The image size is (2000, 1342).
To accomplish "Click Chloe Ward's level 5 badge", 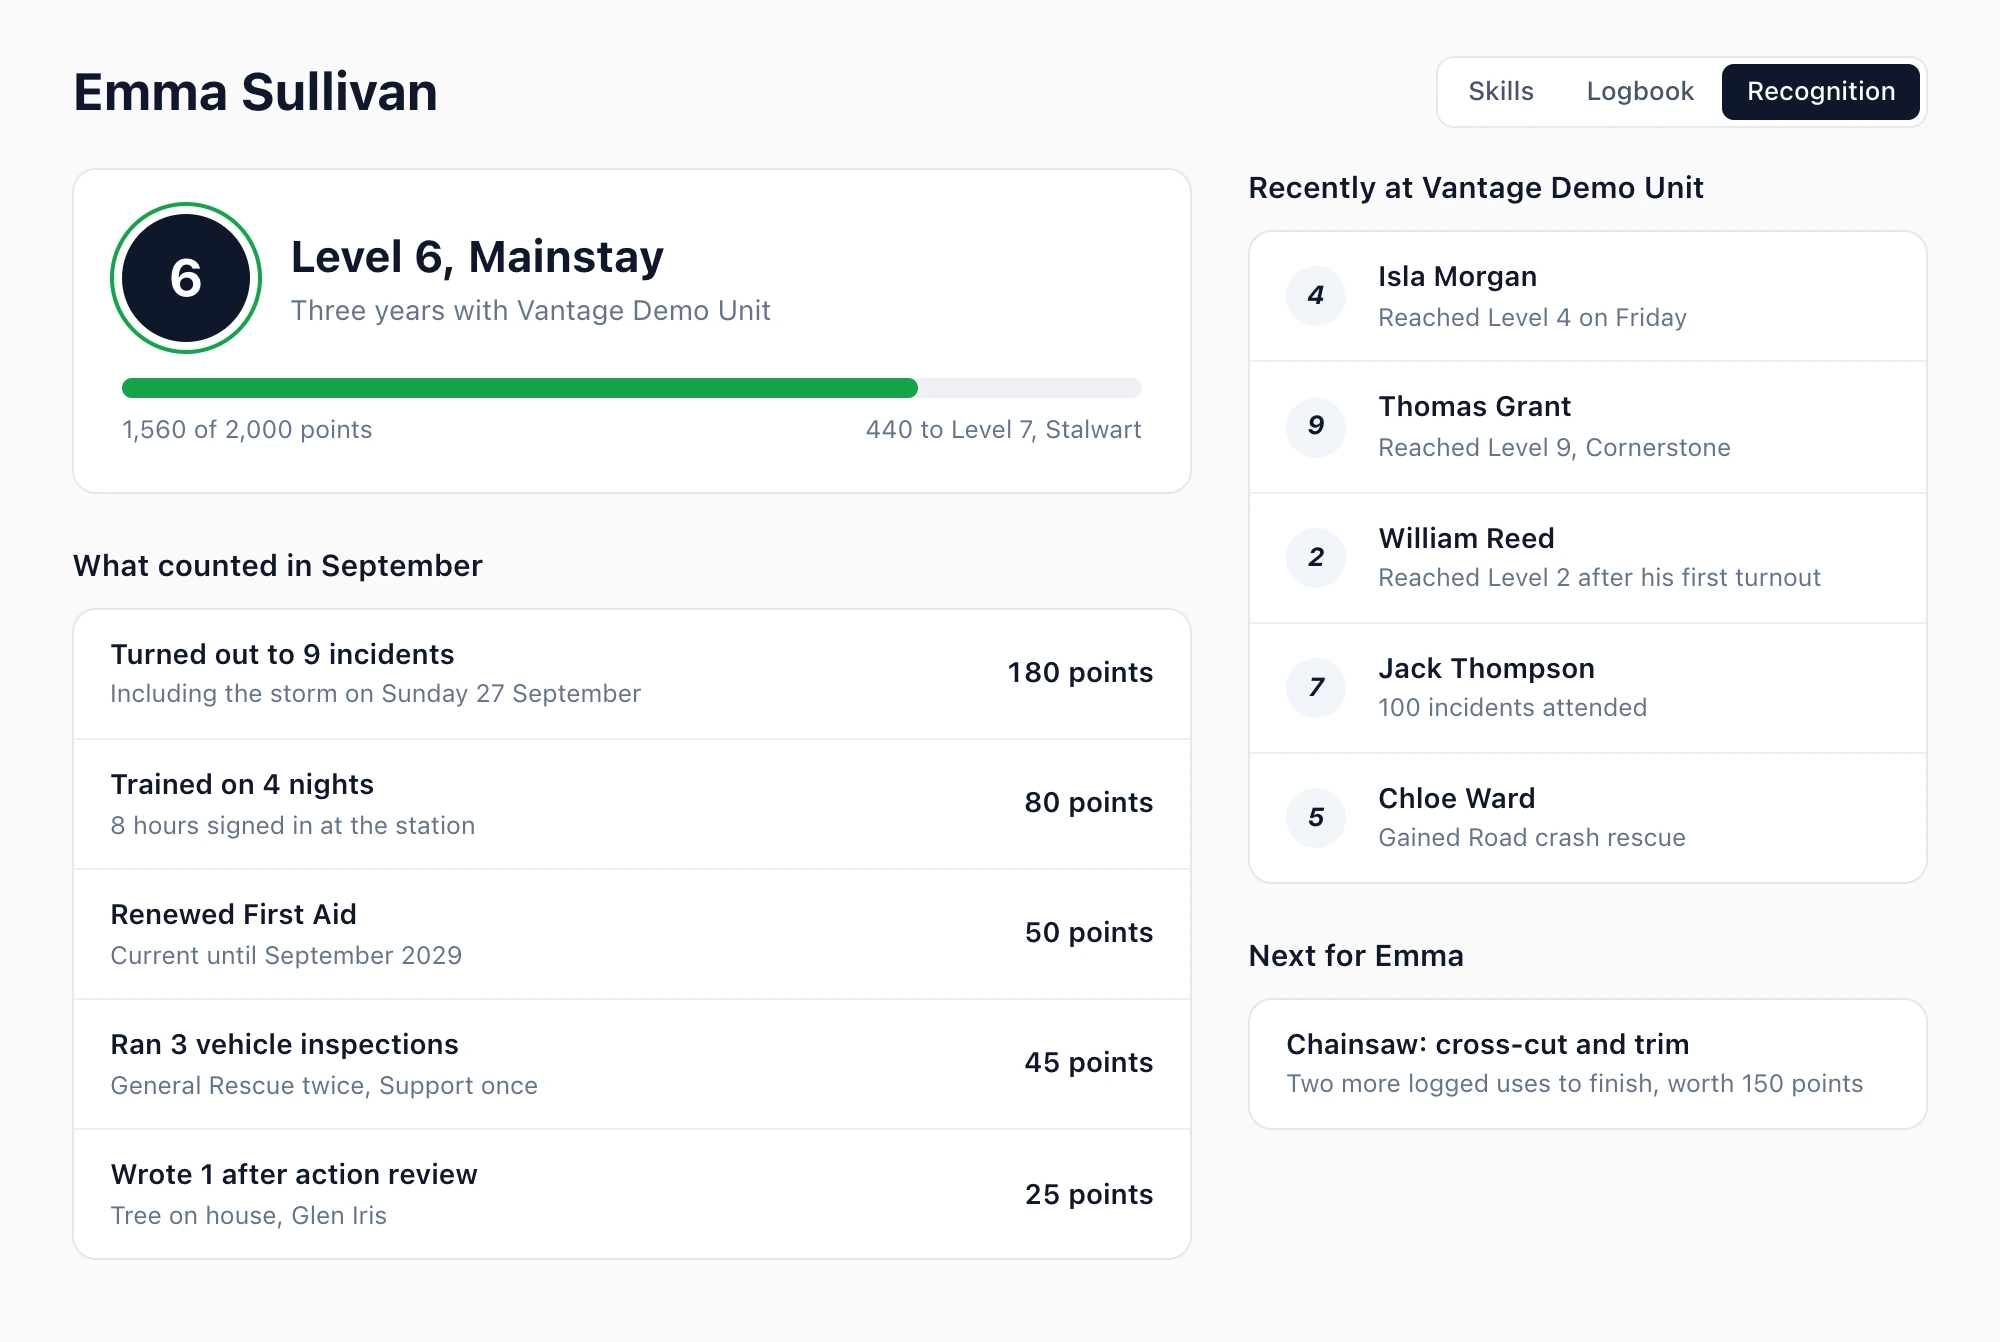I will point(1316,818).
